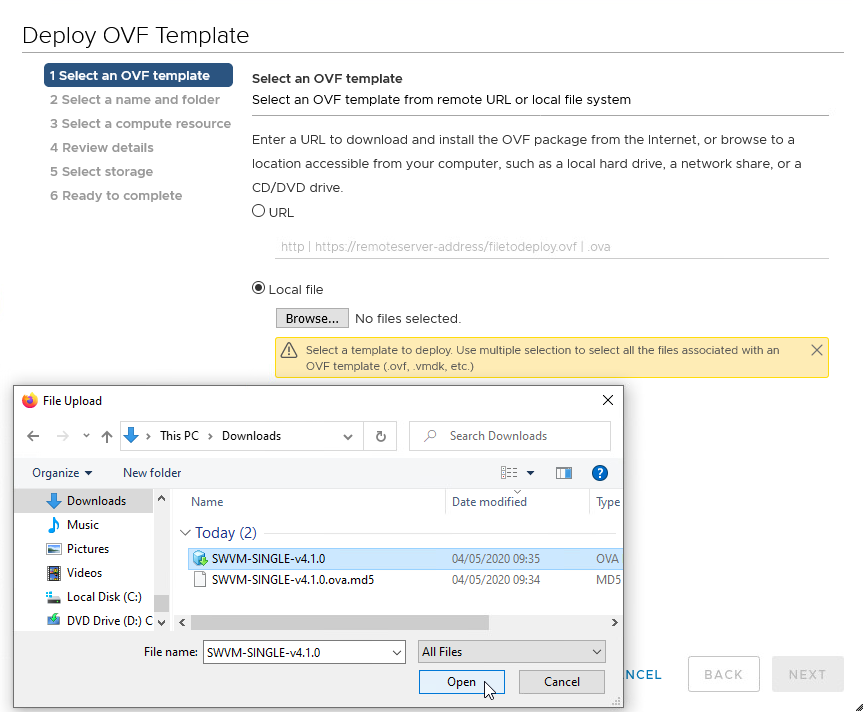This screenshot has height=712, width=865.
Task: Click New folder in the toolbar
Action: pyautogui.click(x=152, y=473)
